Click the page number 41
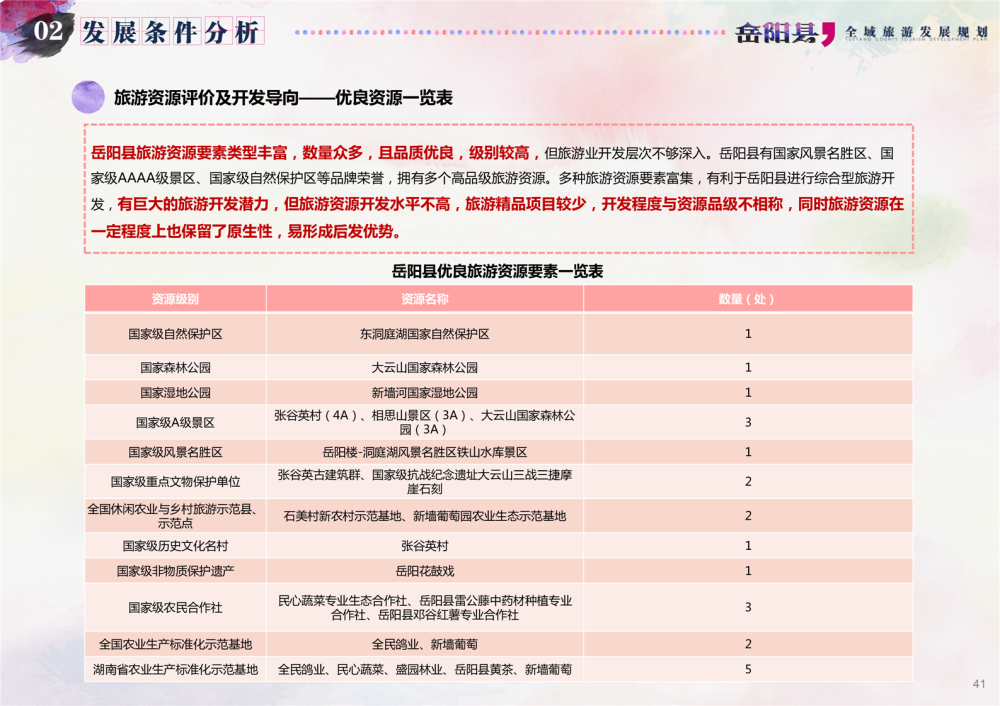 pos(978,684)
